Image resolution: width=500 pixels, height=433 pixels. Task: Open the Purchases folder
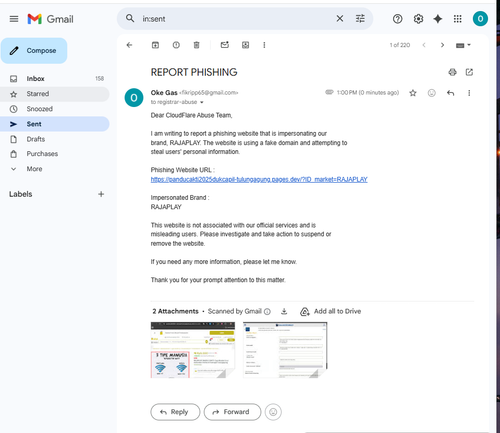[x=55, y=154]
